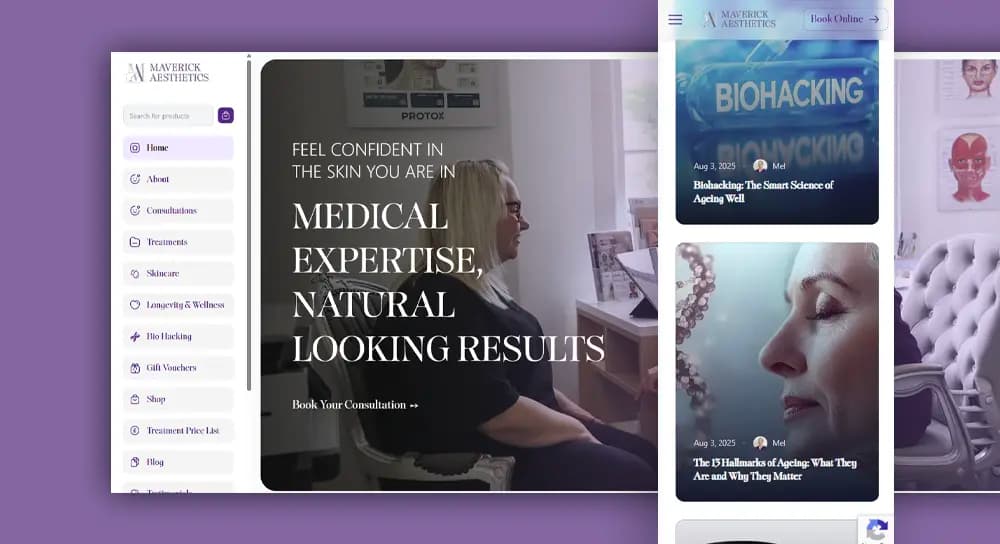The width and height of the screenshot is (1000, 544).
Task: Open the Treatments menu item
Action: tap(178, 242)
